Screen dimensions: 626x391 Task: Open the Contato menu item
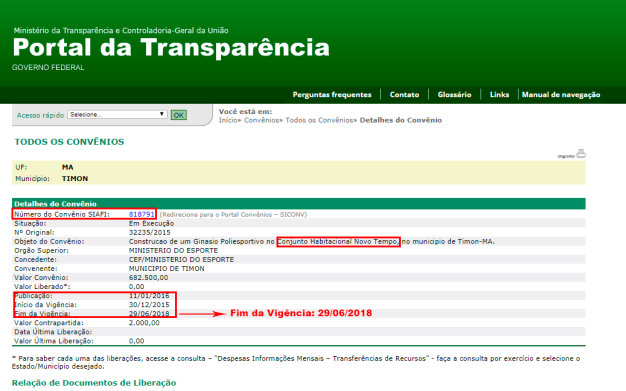point(404,95)
